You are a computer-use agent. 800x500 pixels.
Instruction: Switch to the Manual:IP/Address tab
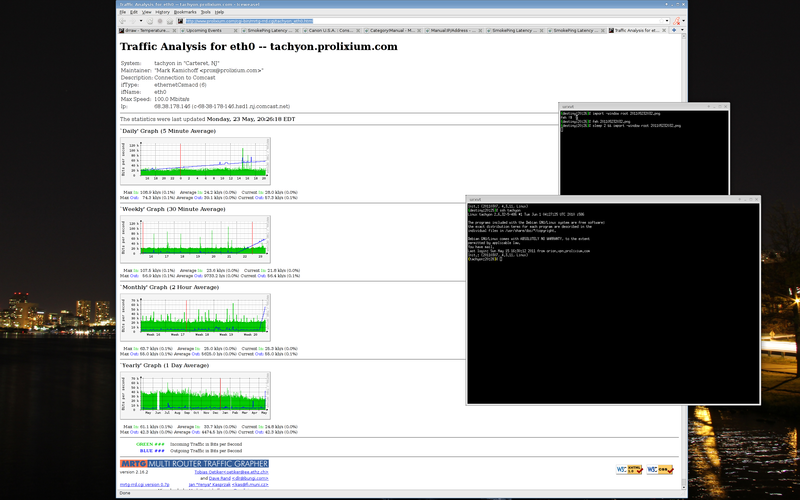453,31
